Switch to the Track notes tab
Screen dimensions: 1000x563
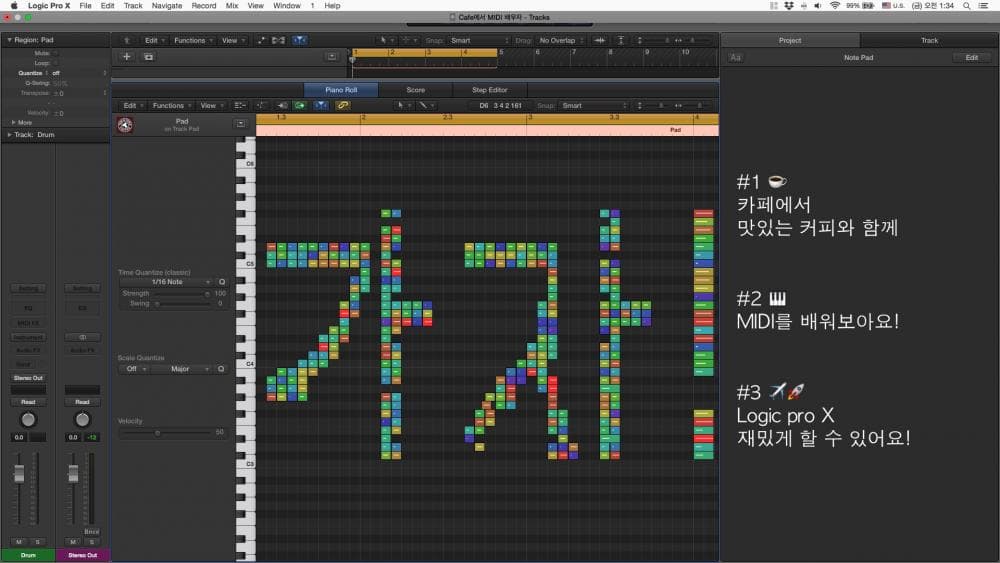pyautogui.click(x=929, y=40)
